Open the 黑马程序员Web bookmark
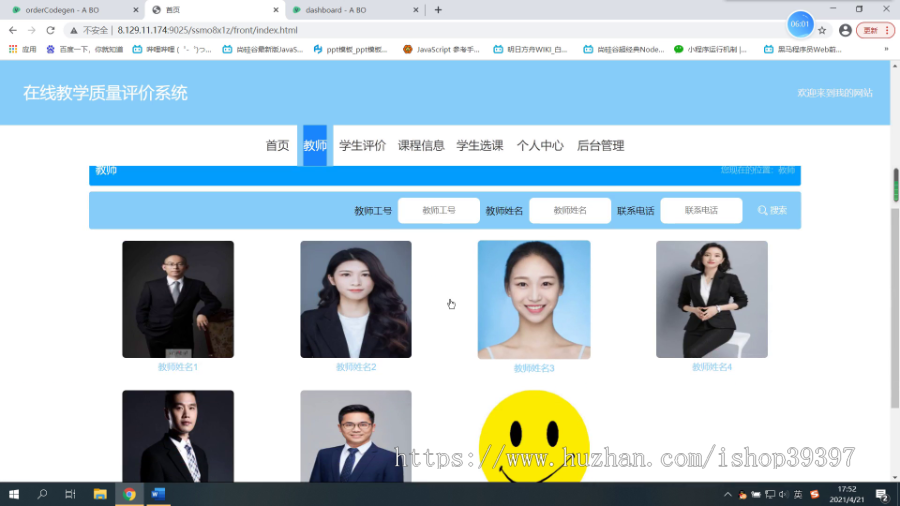The height and width of the screenshot is (506, 900). pyautogui.click(x=802, y=49)
